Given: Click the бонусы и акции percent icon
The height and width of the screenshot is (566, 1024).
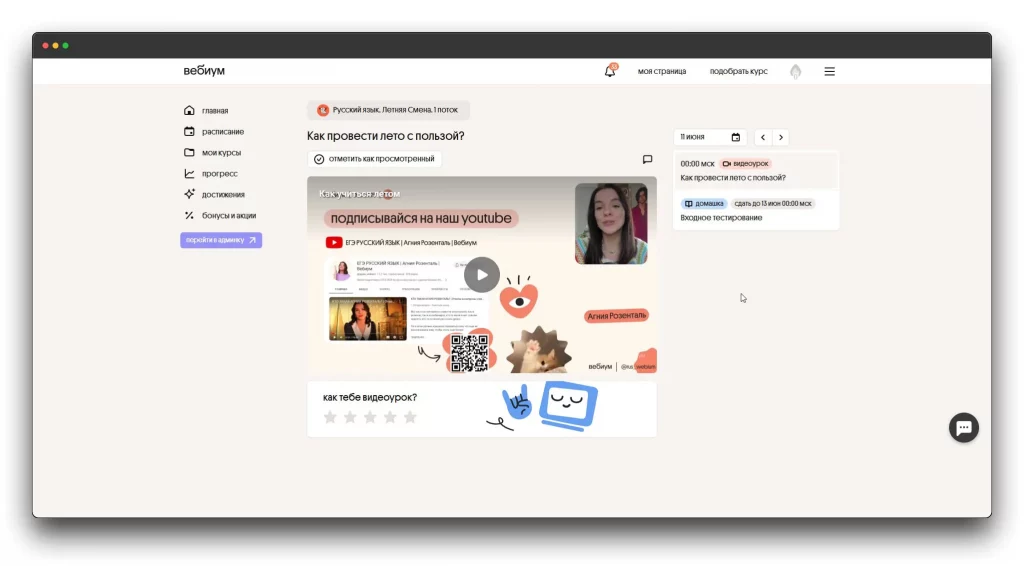Looking at the screenshot, I should [x=189, y=215].
